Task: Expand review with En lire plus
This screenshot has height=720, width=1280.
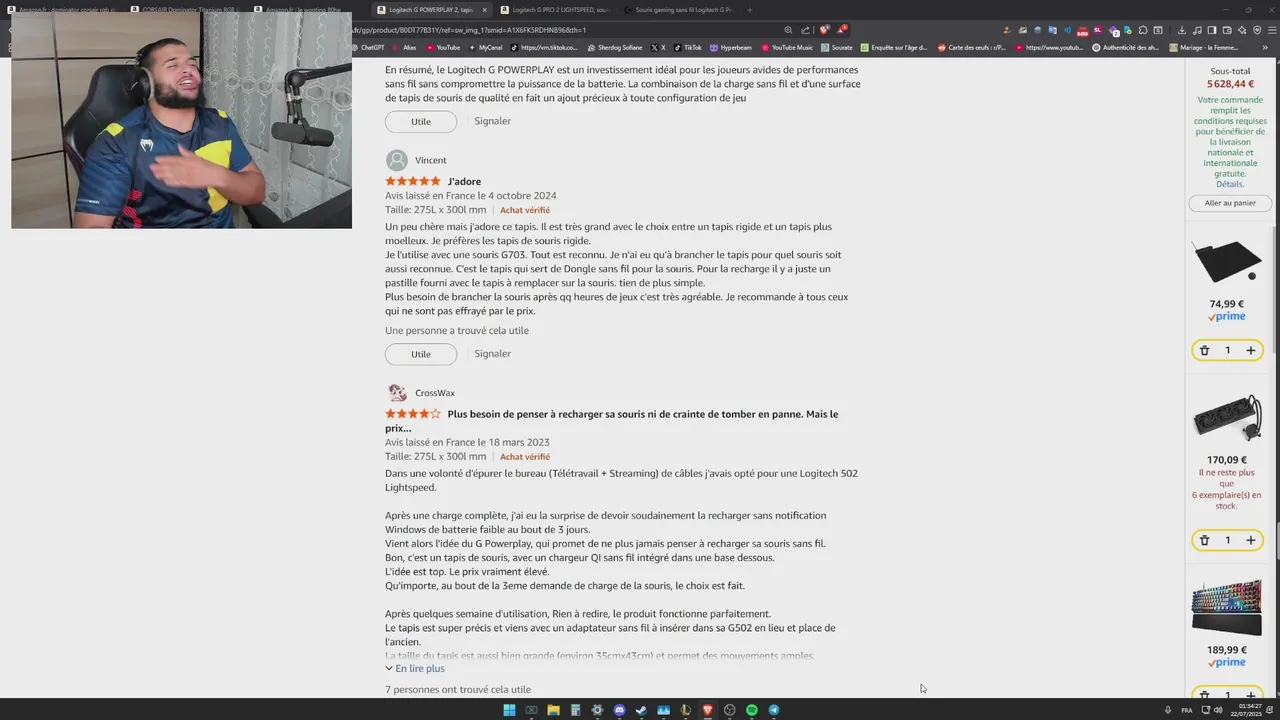Action: coord(415,668)
